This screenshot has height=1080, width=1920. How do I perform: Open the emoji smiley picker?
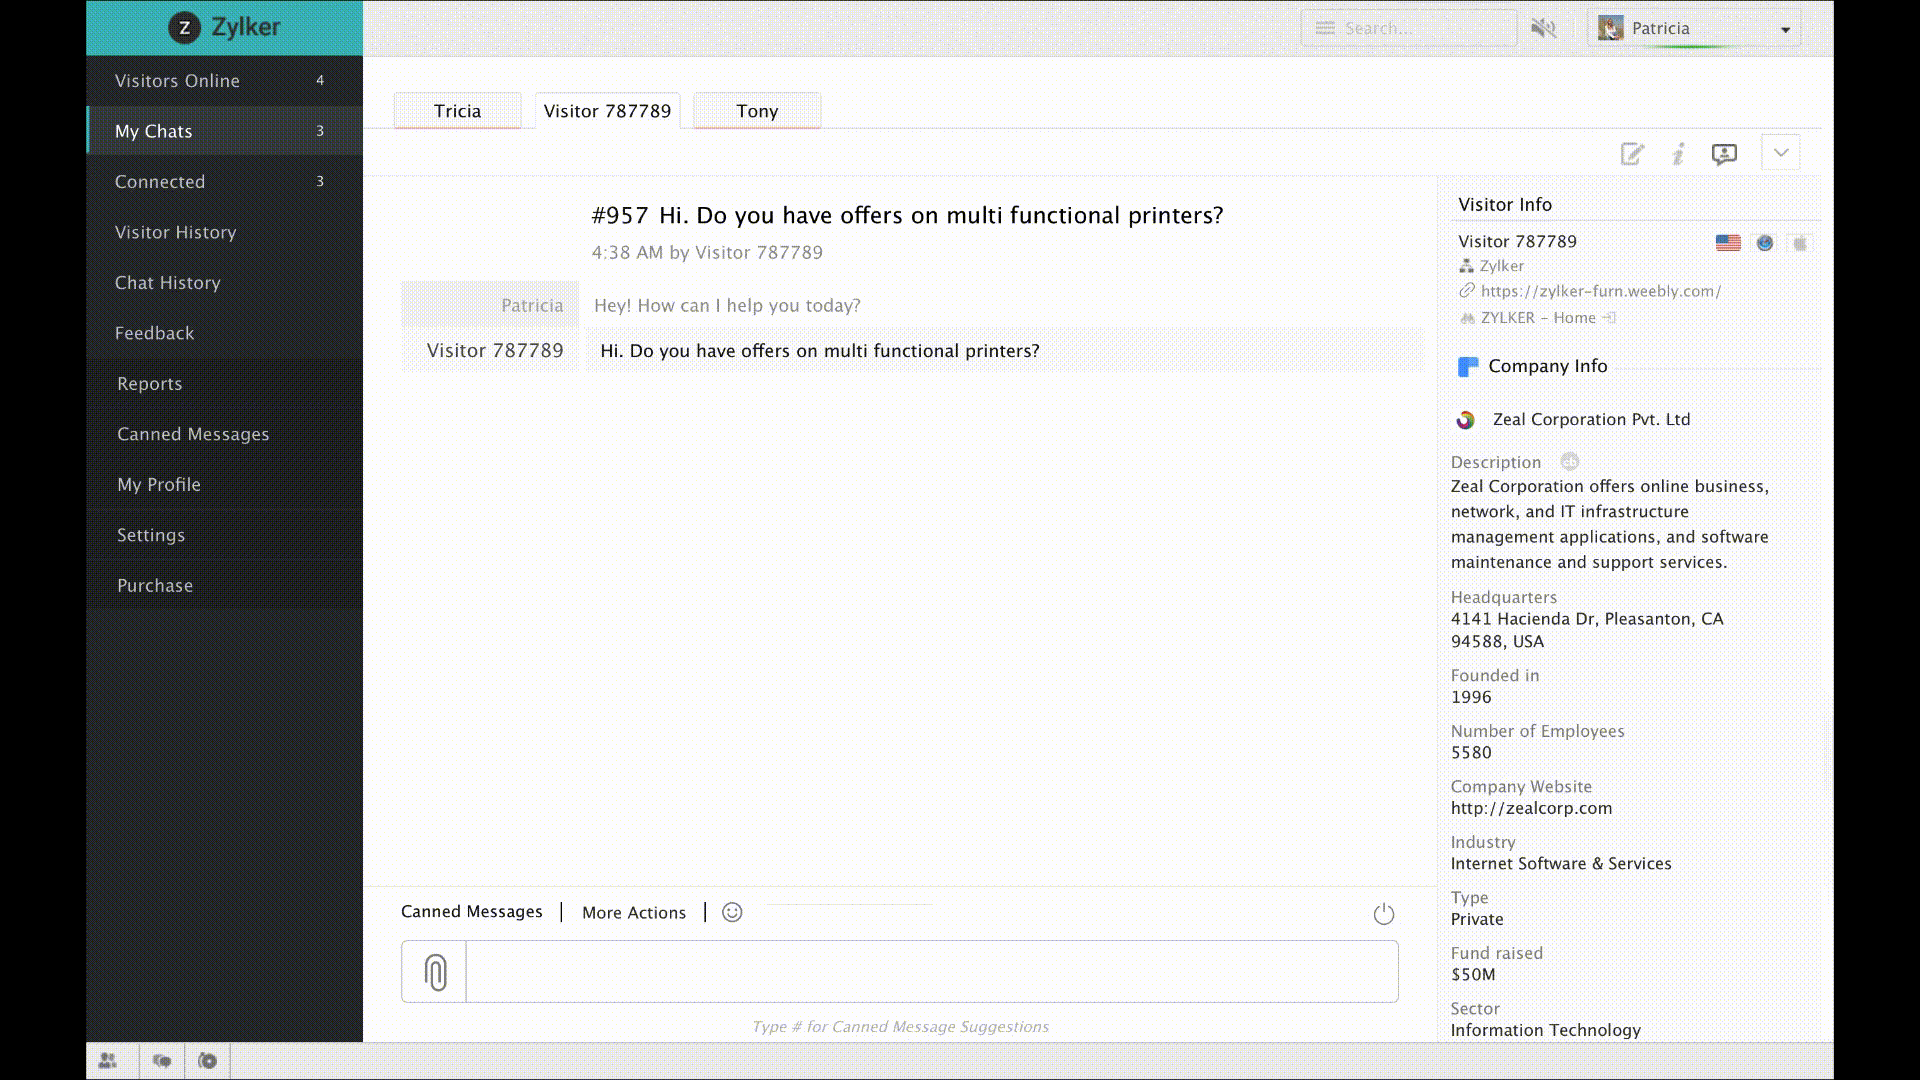tap(732, 912)
